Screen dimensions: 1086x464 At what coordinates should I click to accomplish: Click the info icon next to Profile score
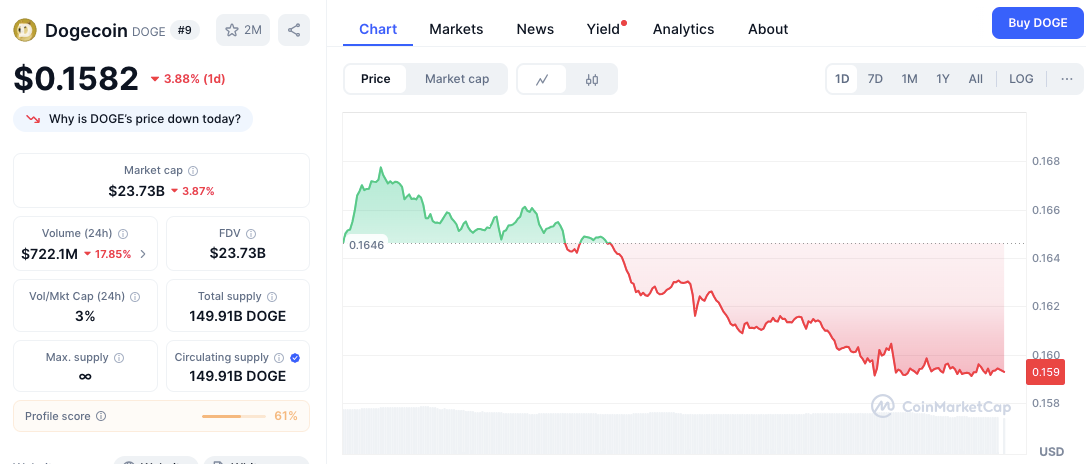click(x=101, y=416)
